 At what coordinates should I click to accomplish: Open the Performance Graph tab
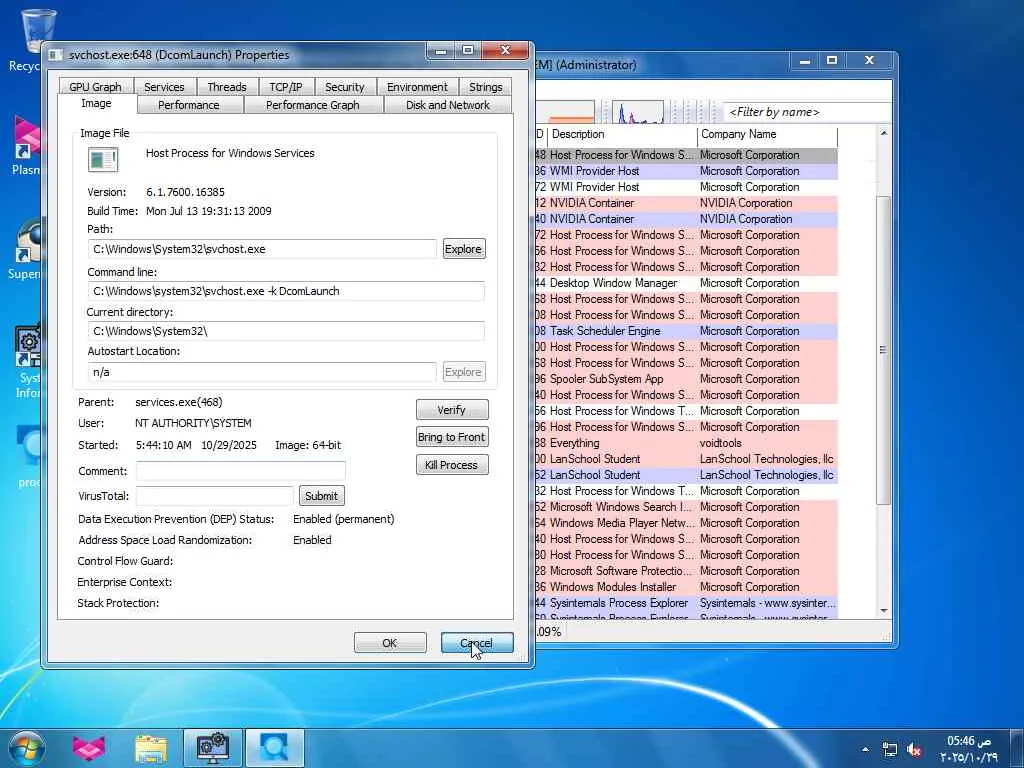(x=313, y=105)
